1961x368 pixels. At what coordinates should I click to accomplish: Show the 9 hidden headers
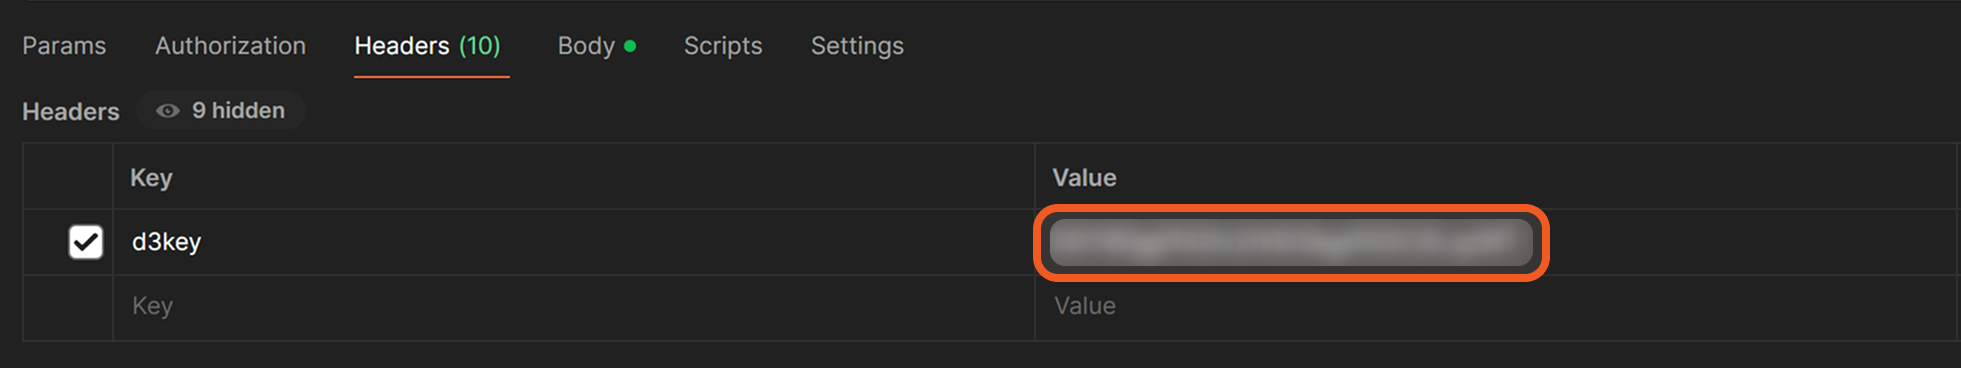[x=221, y=111]
